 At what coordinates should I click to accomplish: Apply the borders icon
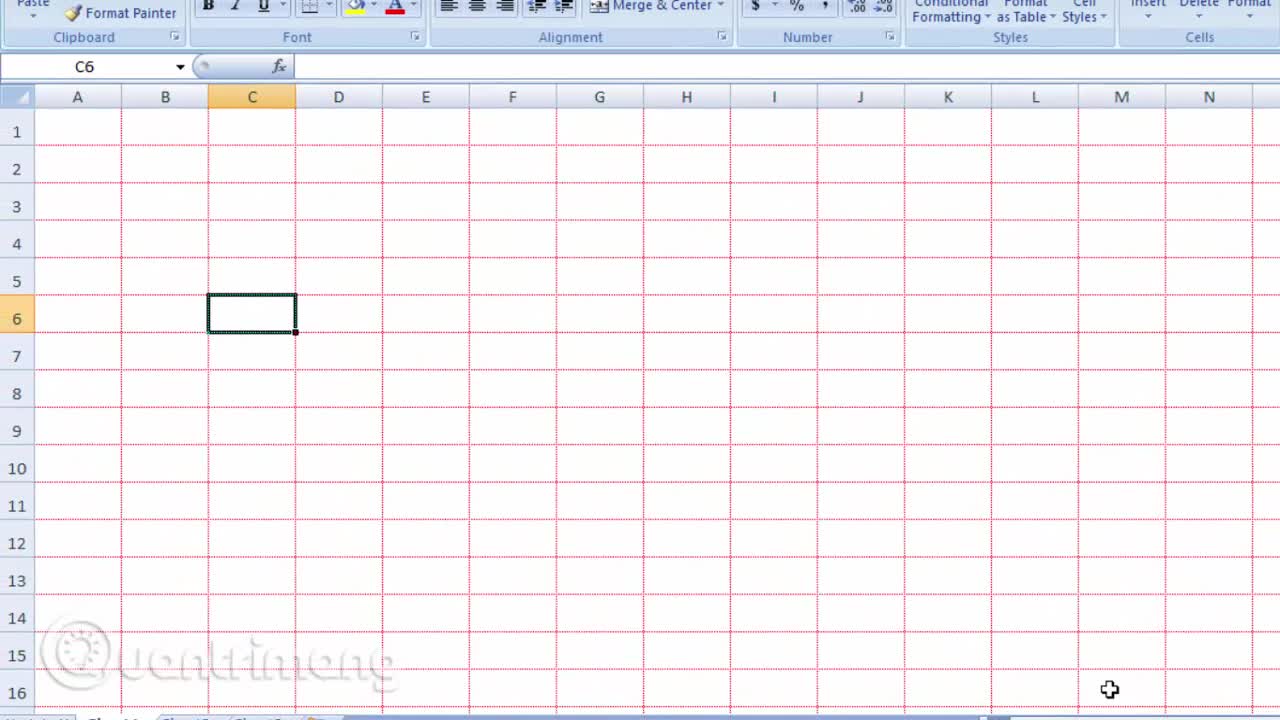(x=310, y=6)
